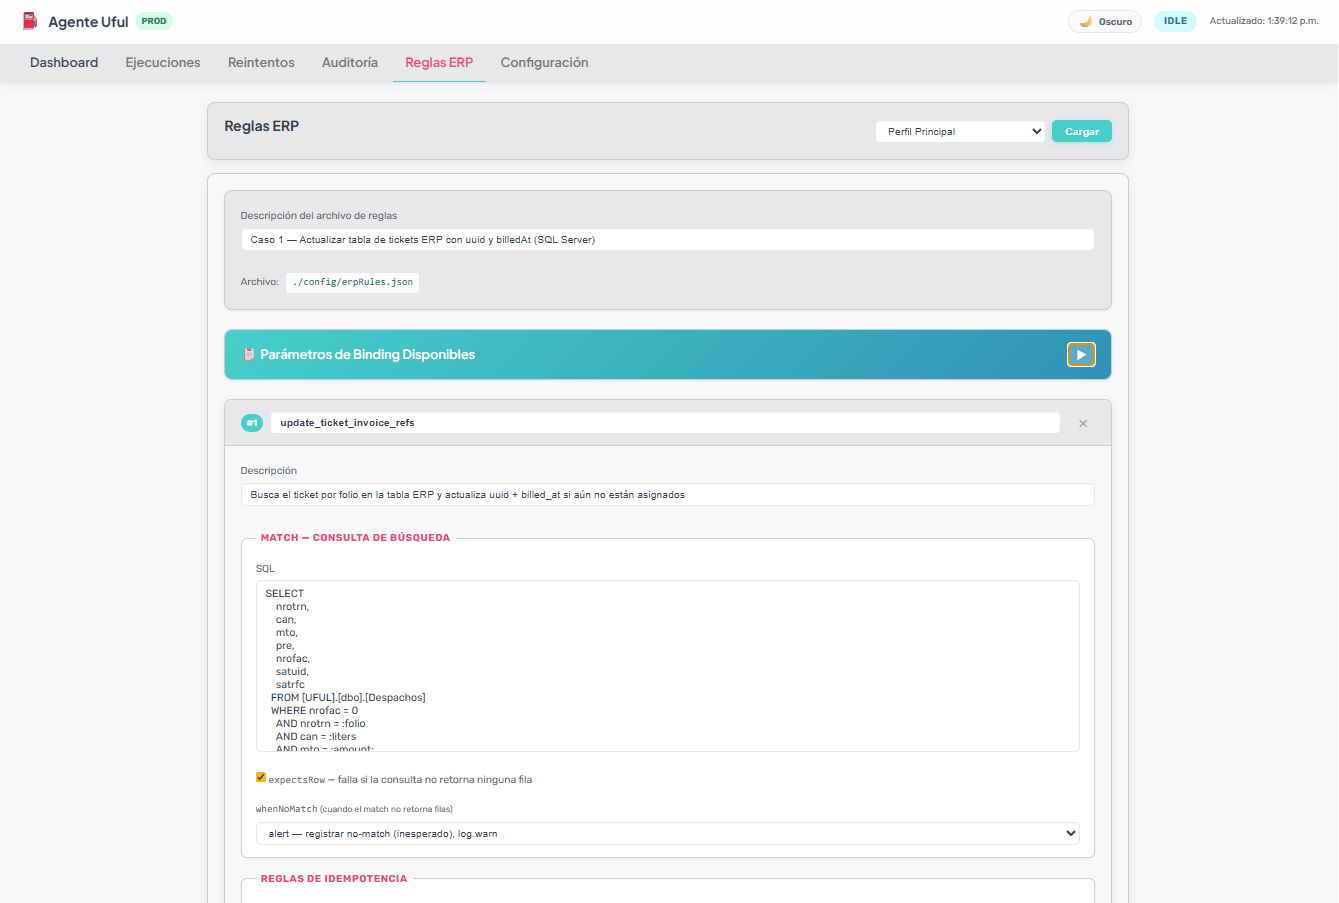The image size is (1339, 903).
Task: Toggle the expectsRow checkbox
Action: point(261,777)
